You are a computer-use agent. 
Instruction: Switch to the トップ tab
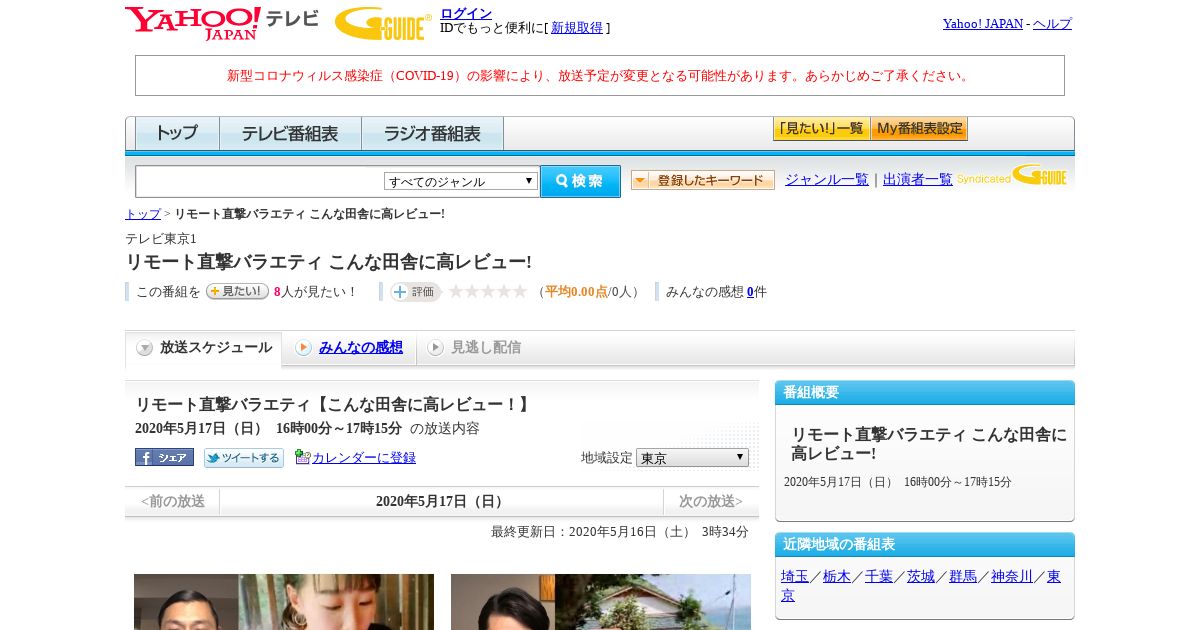pyautogui.click(x=177, y=133)
